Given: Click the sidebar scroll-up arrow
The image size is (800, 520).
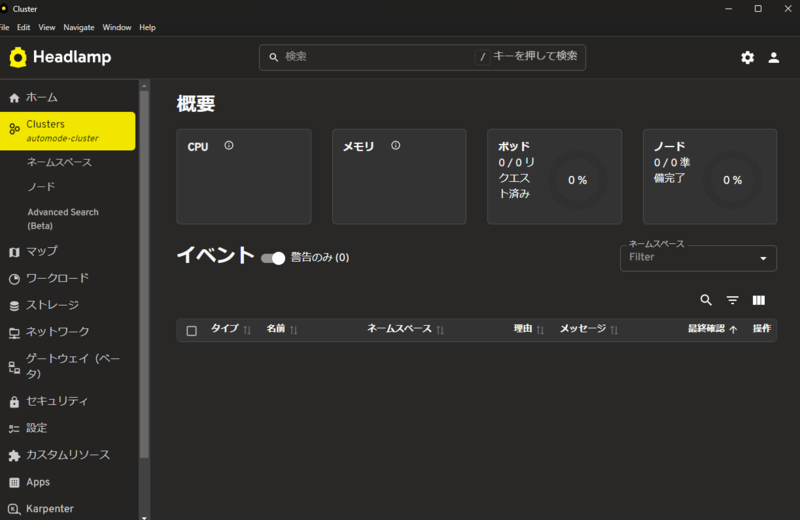Looking at the screenshot, I should (x=144, y=86).
